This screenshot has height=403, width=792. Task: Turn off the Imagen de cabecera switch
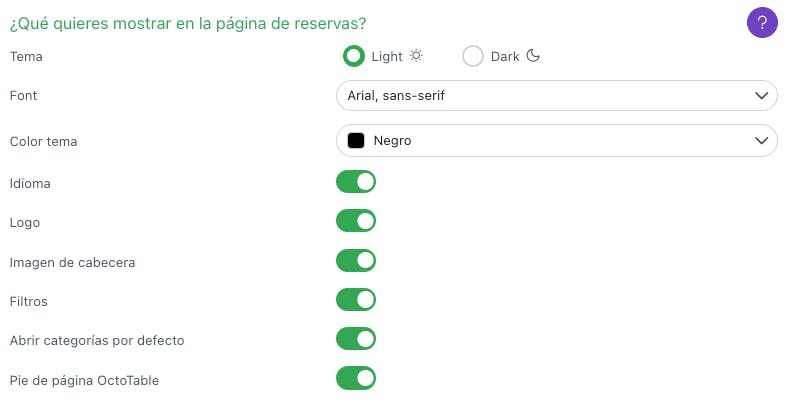click(x=356, y=261)
